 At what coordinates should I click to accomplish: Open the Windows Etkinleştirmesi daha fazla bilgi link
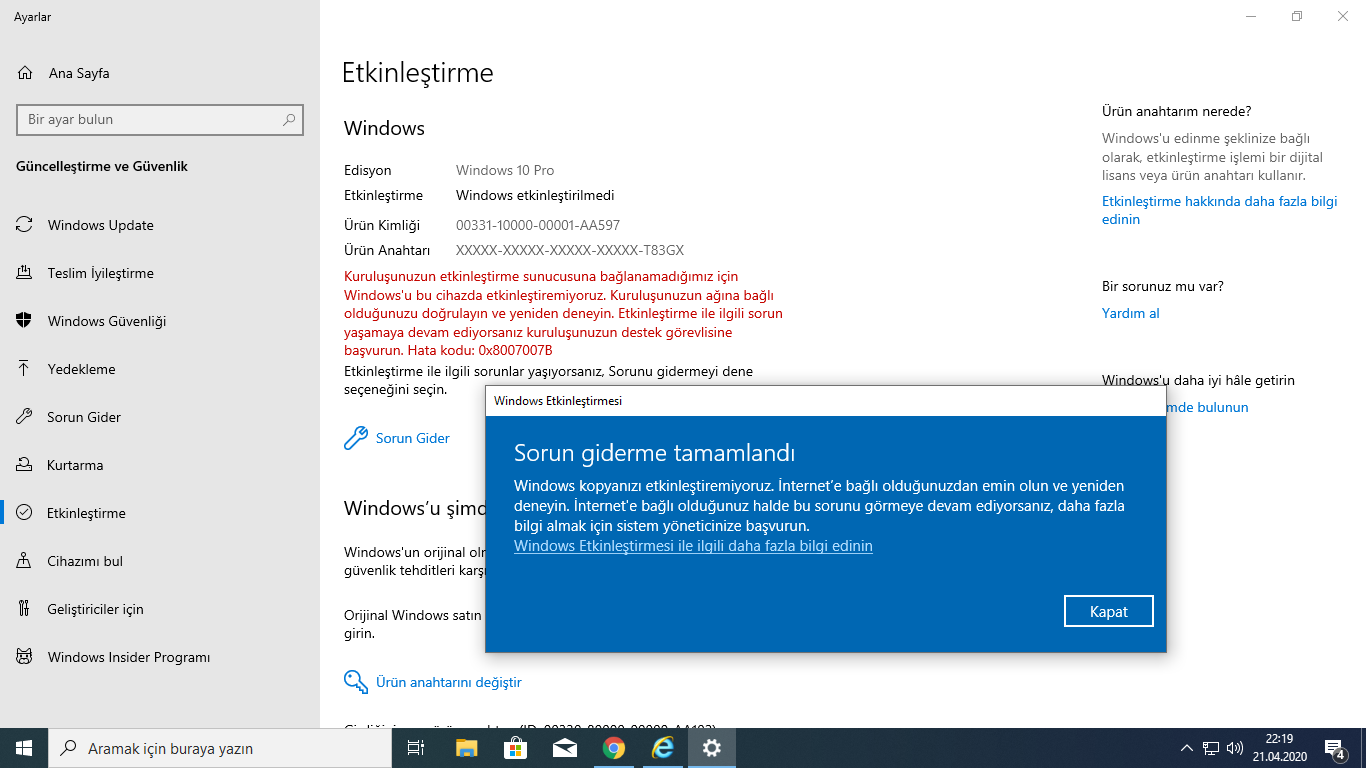pos(692,545)
